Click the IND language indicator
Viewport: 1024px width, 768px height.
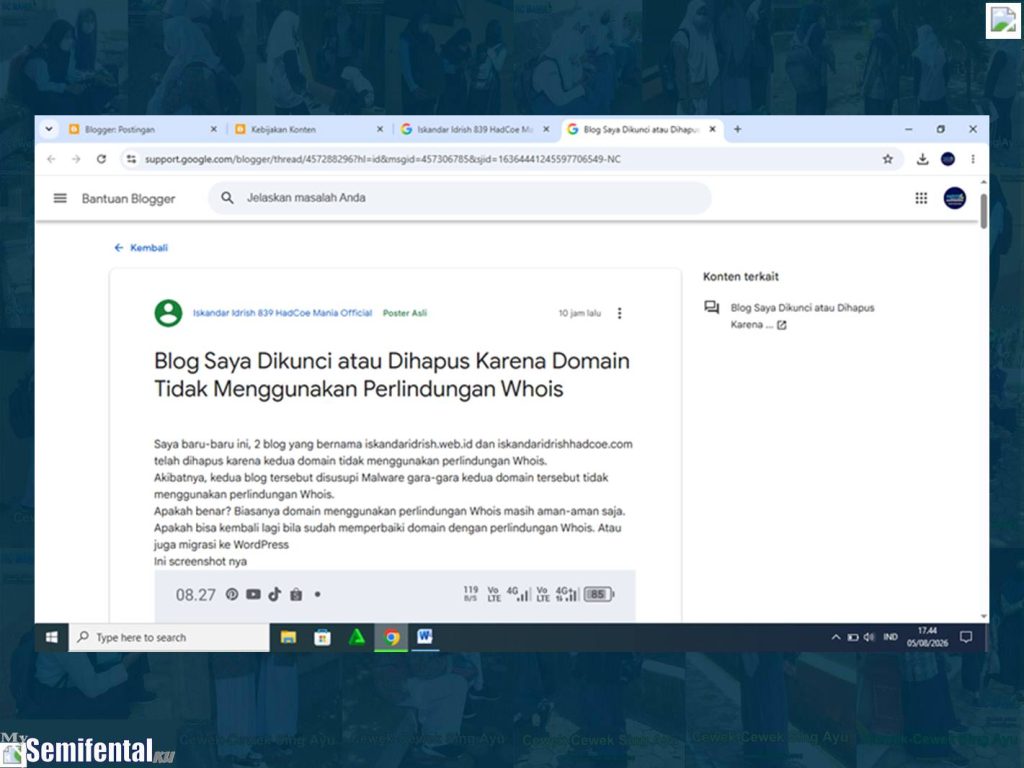889,637
